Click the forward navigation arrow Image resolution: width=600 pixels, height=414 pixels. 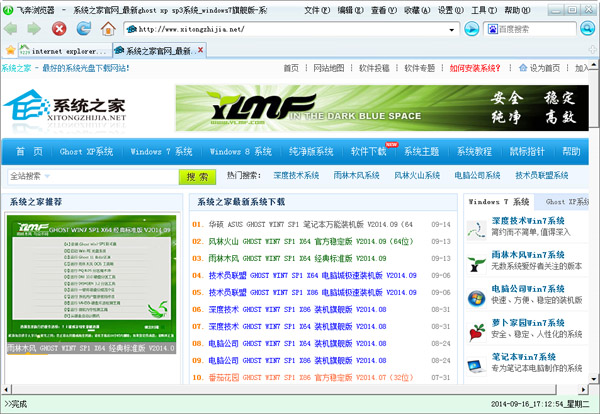pyautogui.click(x=35, y=29)
